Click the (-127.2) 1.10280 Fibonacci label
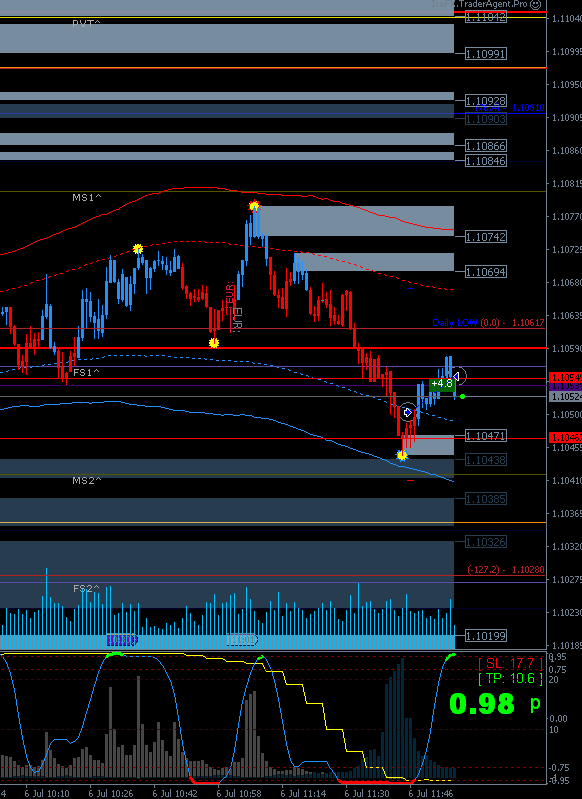The height and width of the screenshot is (799, 582). 506,570
